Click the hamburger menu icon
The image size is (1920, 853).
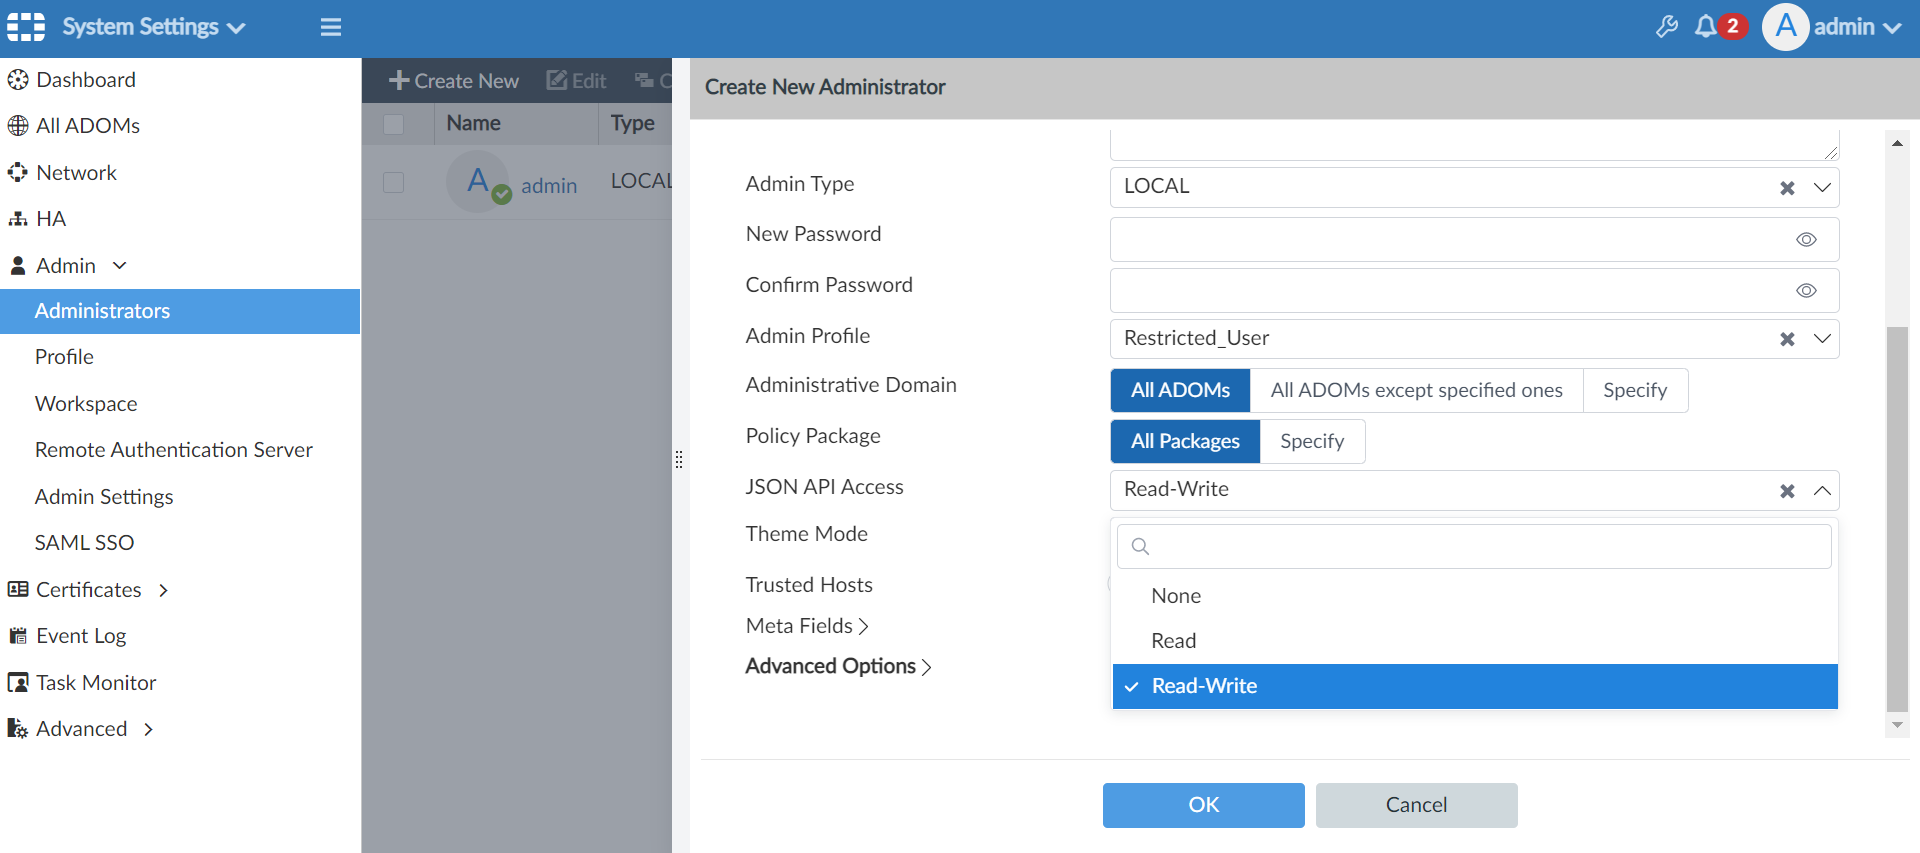(331, 27)
